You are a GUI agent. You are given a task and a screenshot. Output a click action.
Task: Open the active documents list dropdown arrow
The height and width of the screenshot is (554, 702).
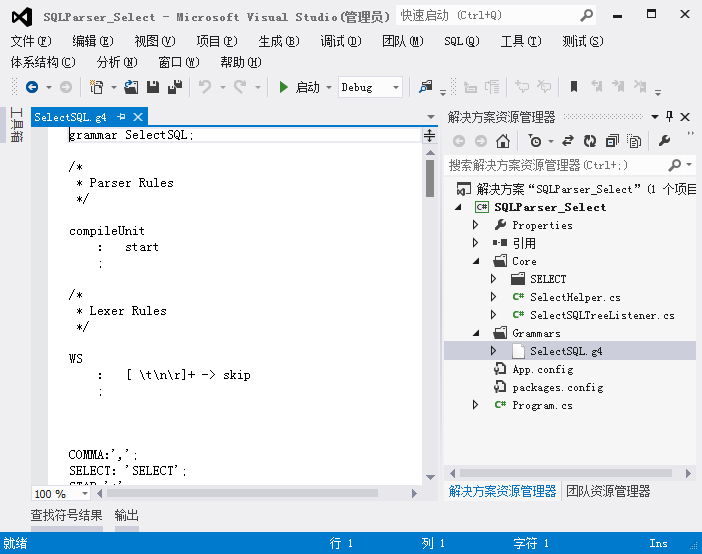pyautogui.click(x=431, y=117)
